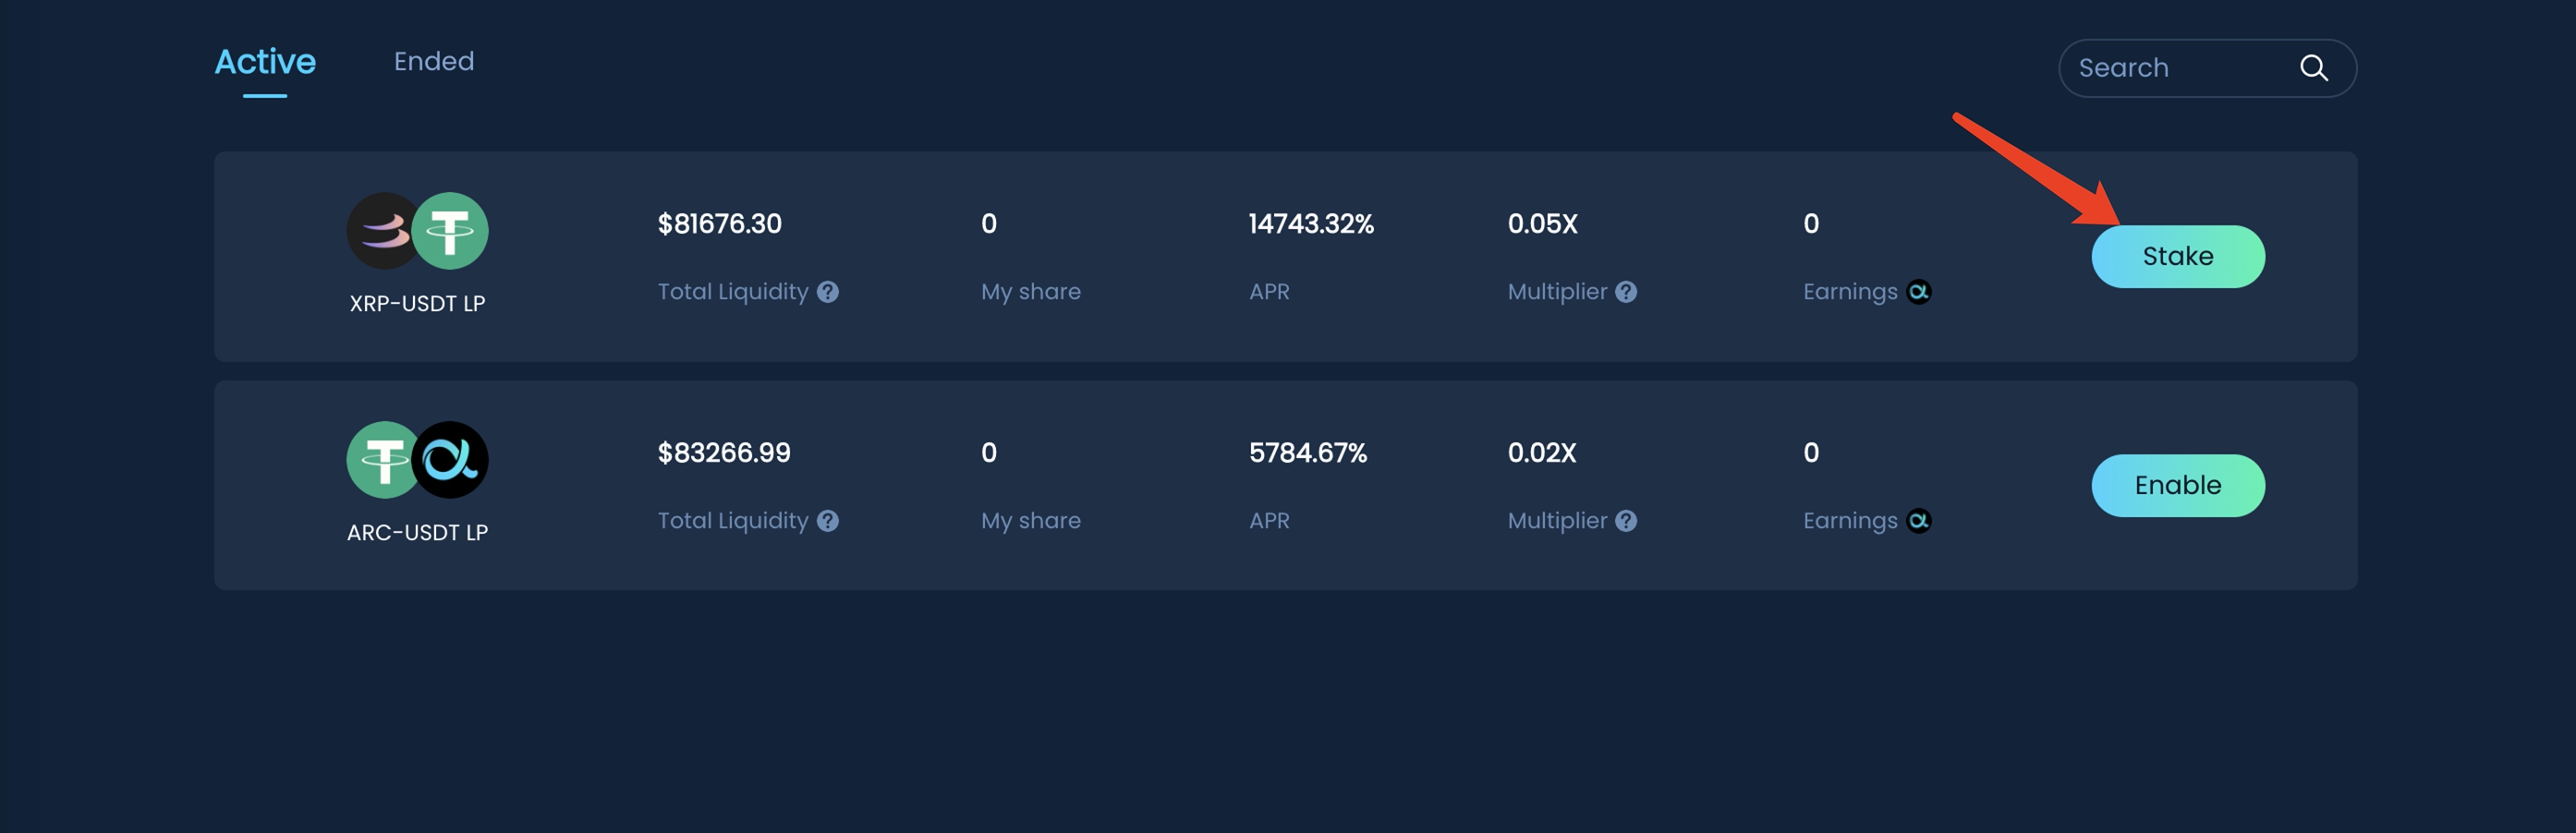Click Tether icon in ARC-USDT pair
Image resolution: width=2576 pixels, height=833 pixels.
tap(380, 460)
